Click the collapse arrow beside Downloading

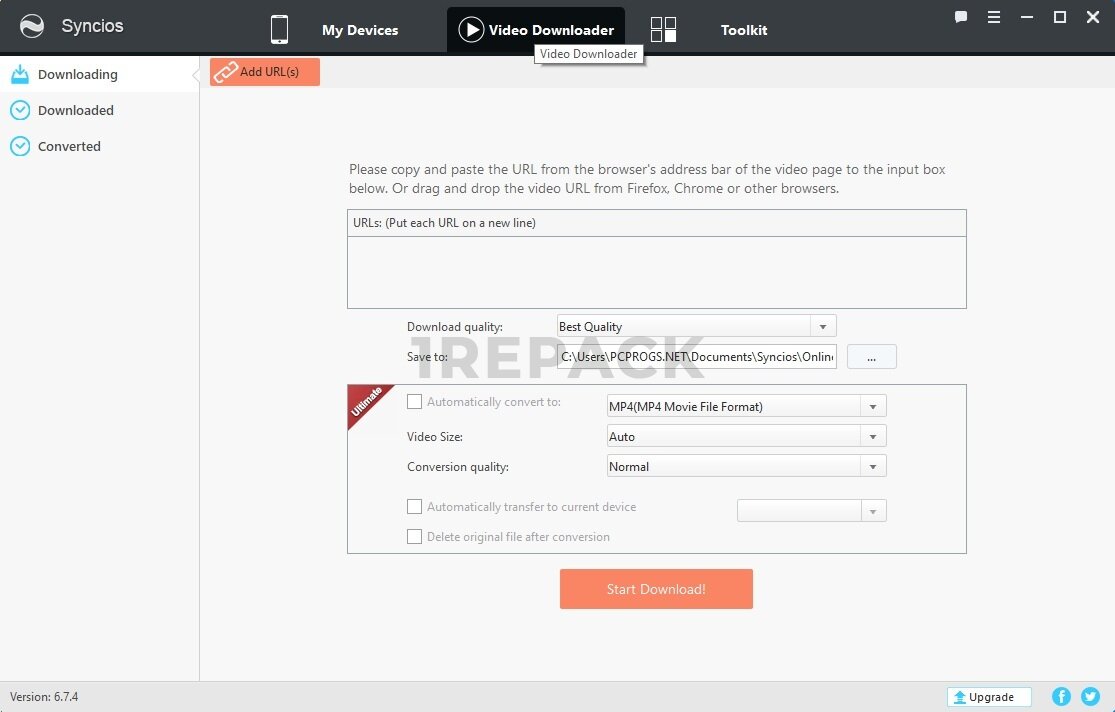point(196,75)
